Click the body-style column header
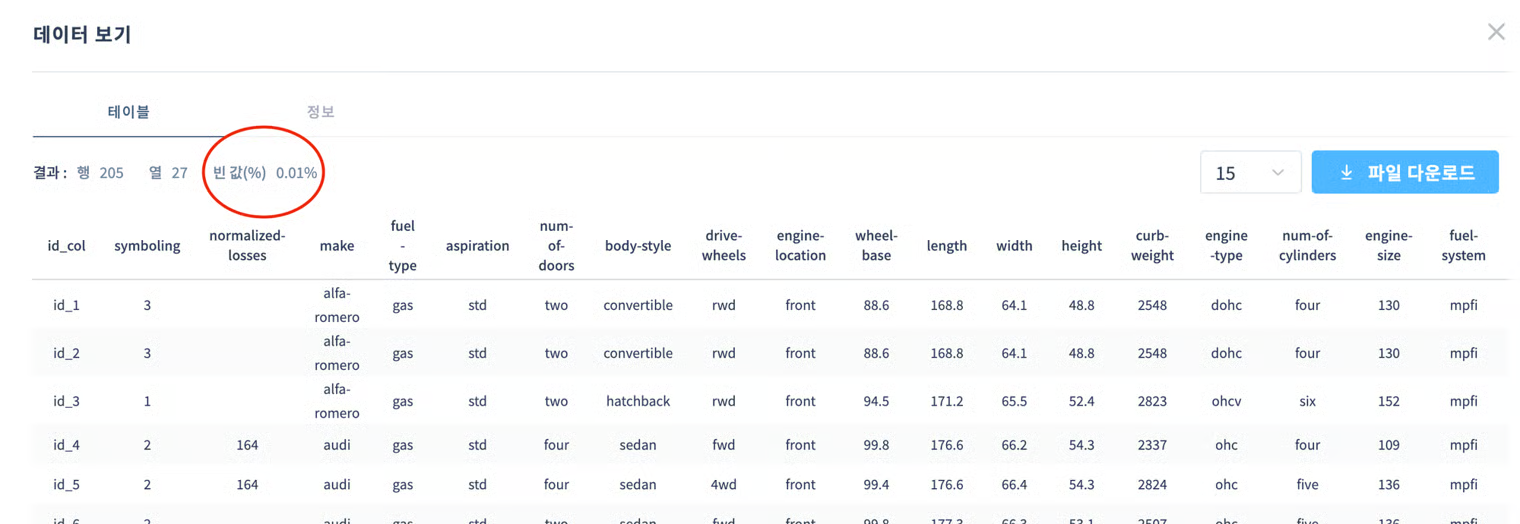This screenshot has height=524, width=1520. 638,246
